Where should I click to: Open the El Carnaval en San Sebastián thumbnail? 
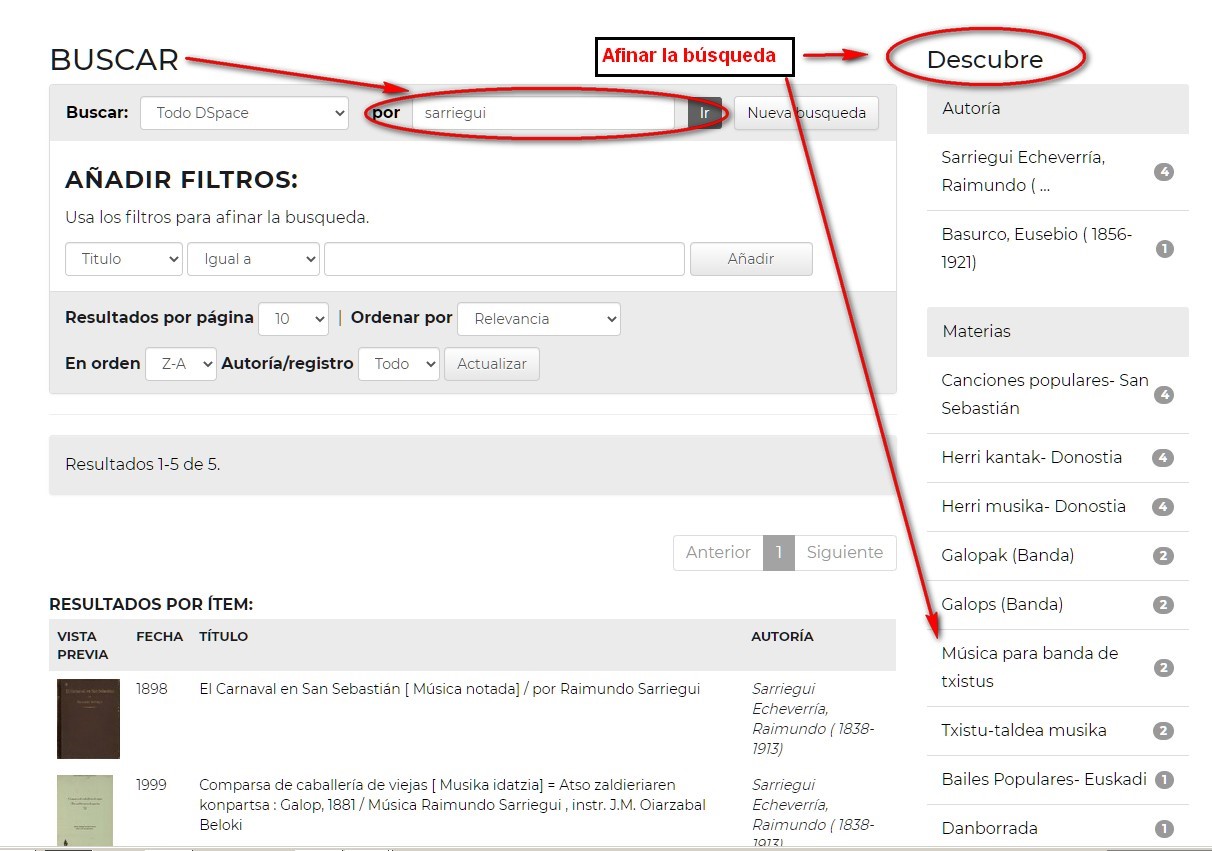coord(88,719)
